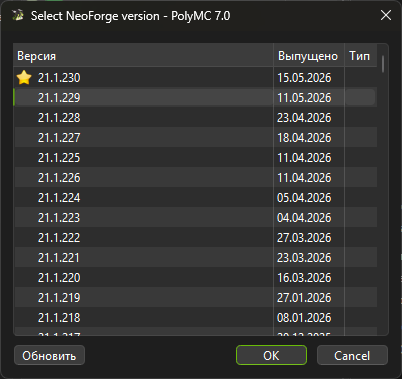Viewport: 402px width, 379px height.
Task: Choose version 21.1.227 from the list
Action: pos(195,137)
